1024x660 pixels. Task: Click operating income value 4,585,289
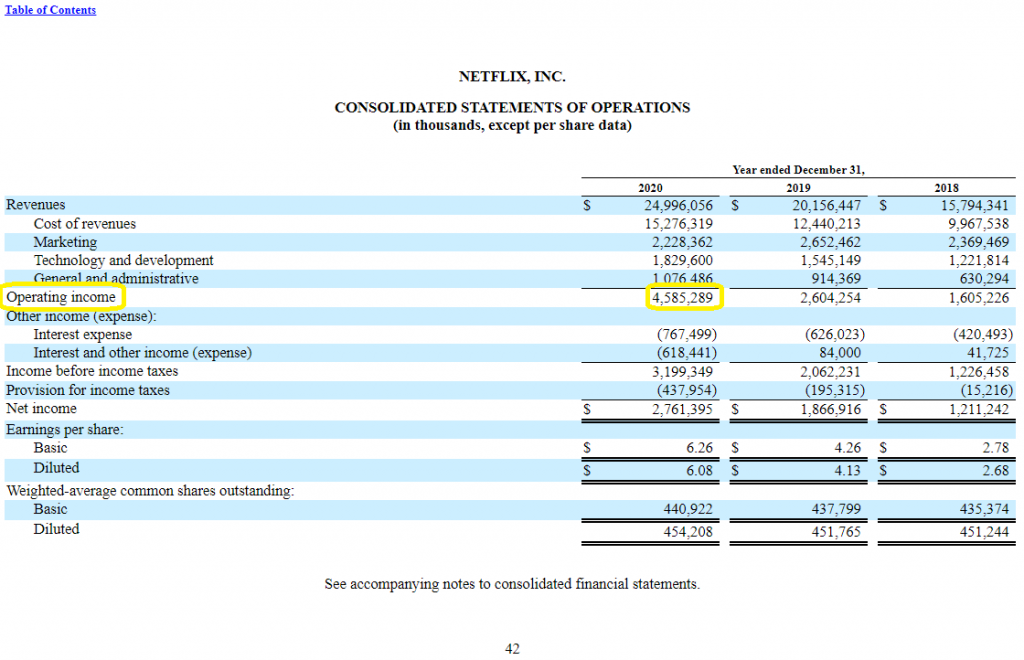pyautogui.click(x=682, y=298)
